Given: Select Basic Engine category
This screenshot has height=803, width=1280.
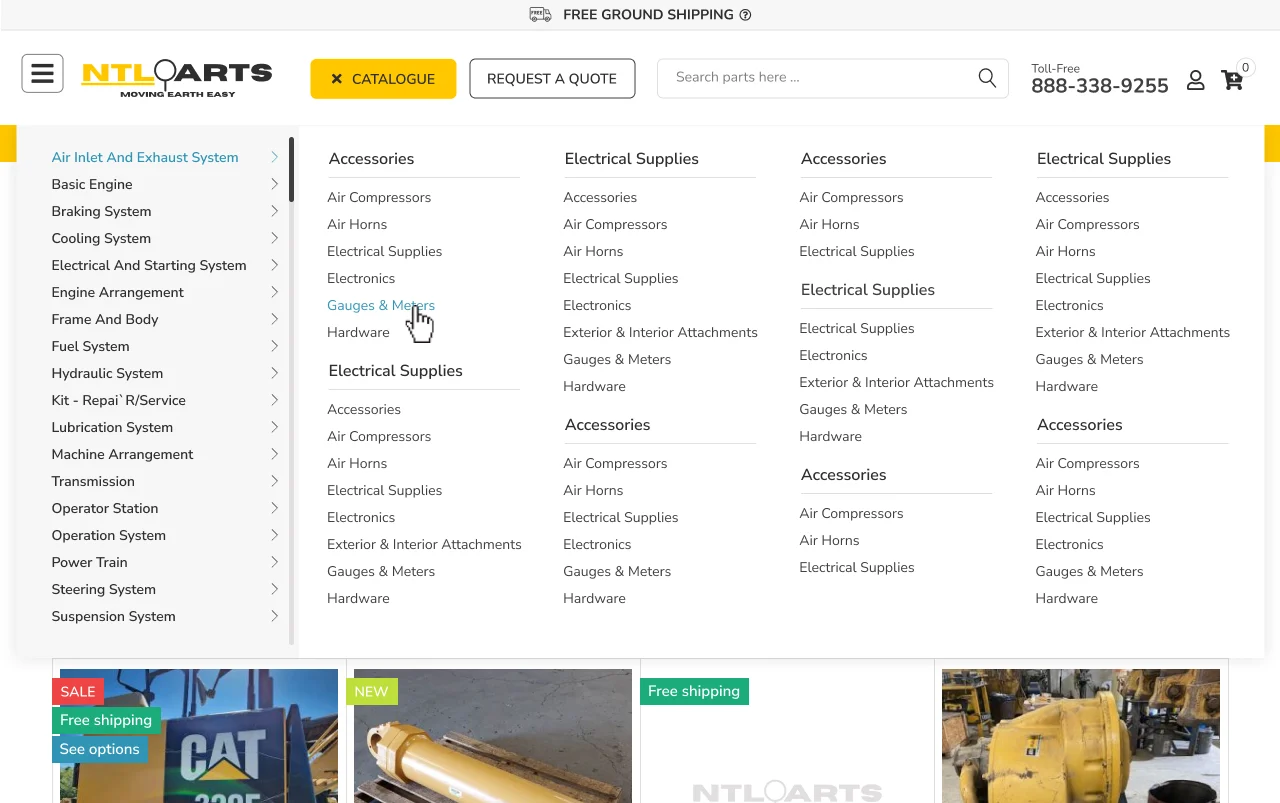Looking at the screenshot, I should pyautogui.click(x=92, y=184).
